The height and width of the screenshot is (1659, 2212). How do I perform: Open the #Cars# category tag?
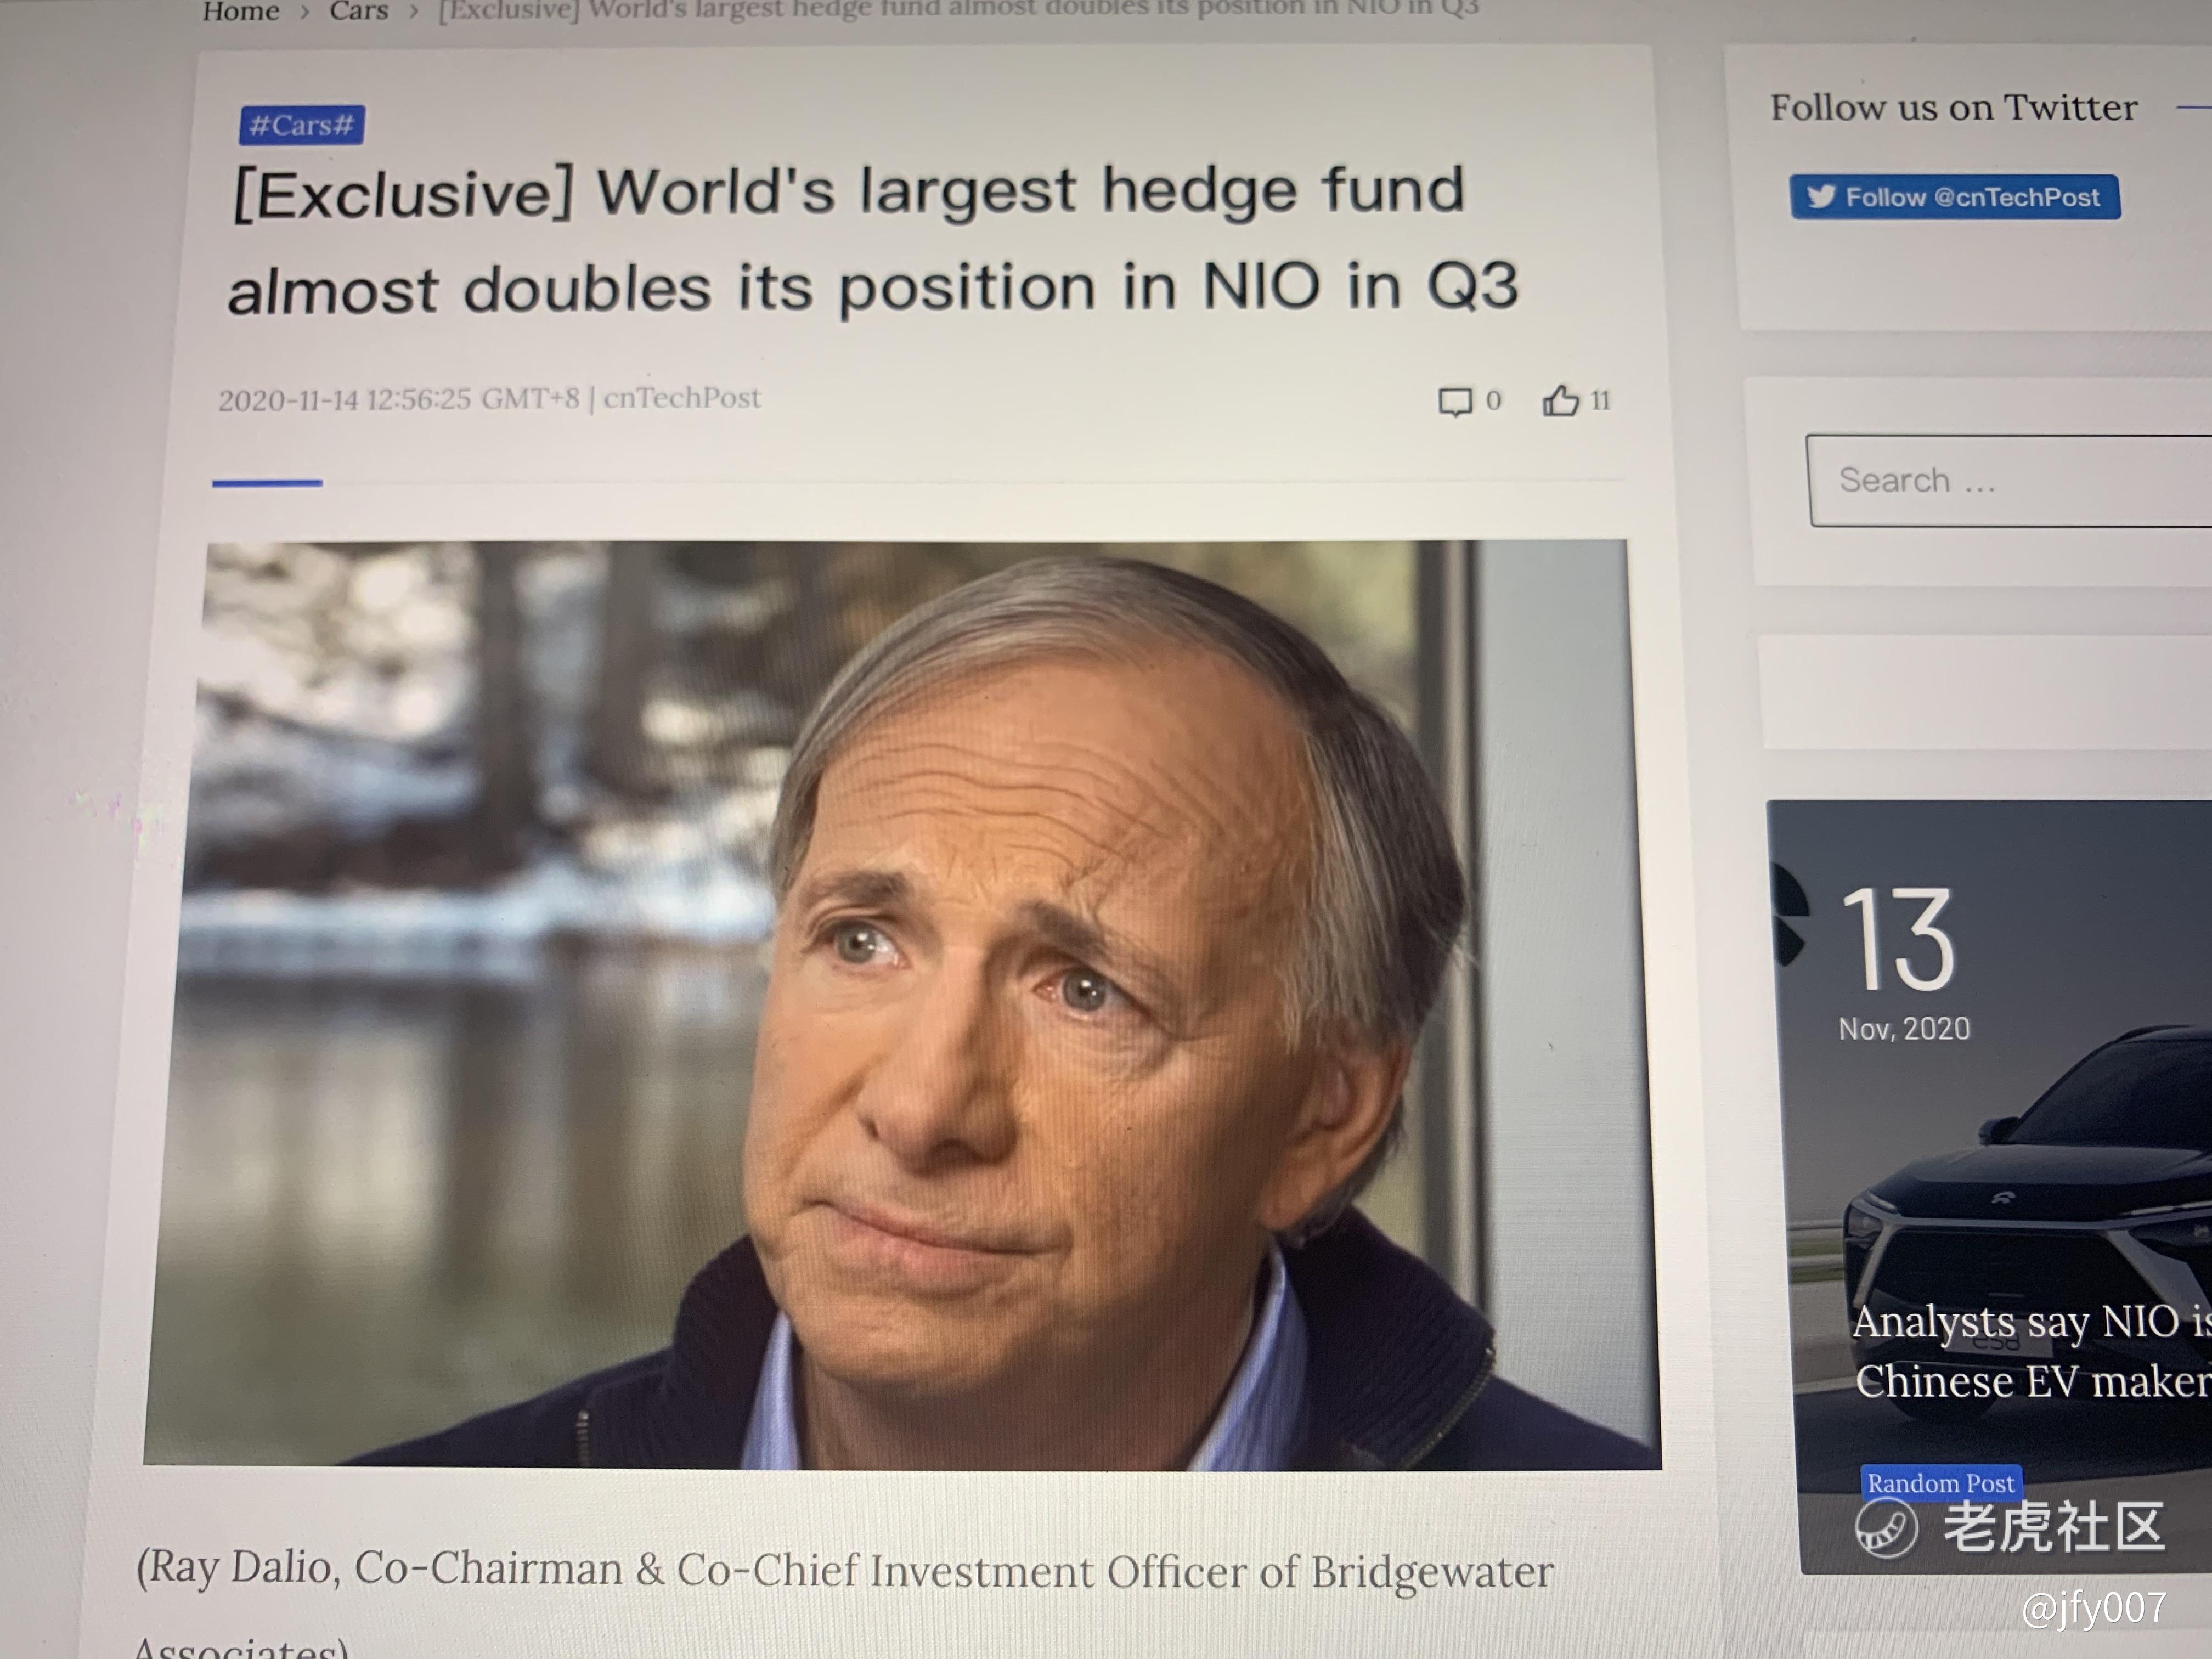302,125
